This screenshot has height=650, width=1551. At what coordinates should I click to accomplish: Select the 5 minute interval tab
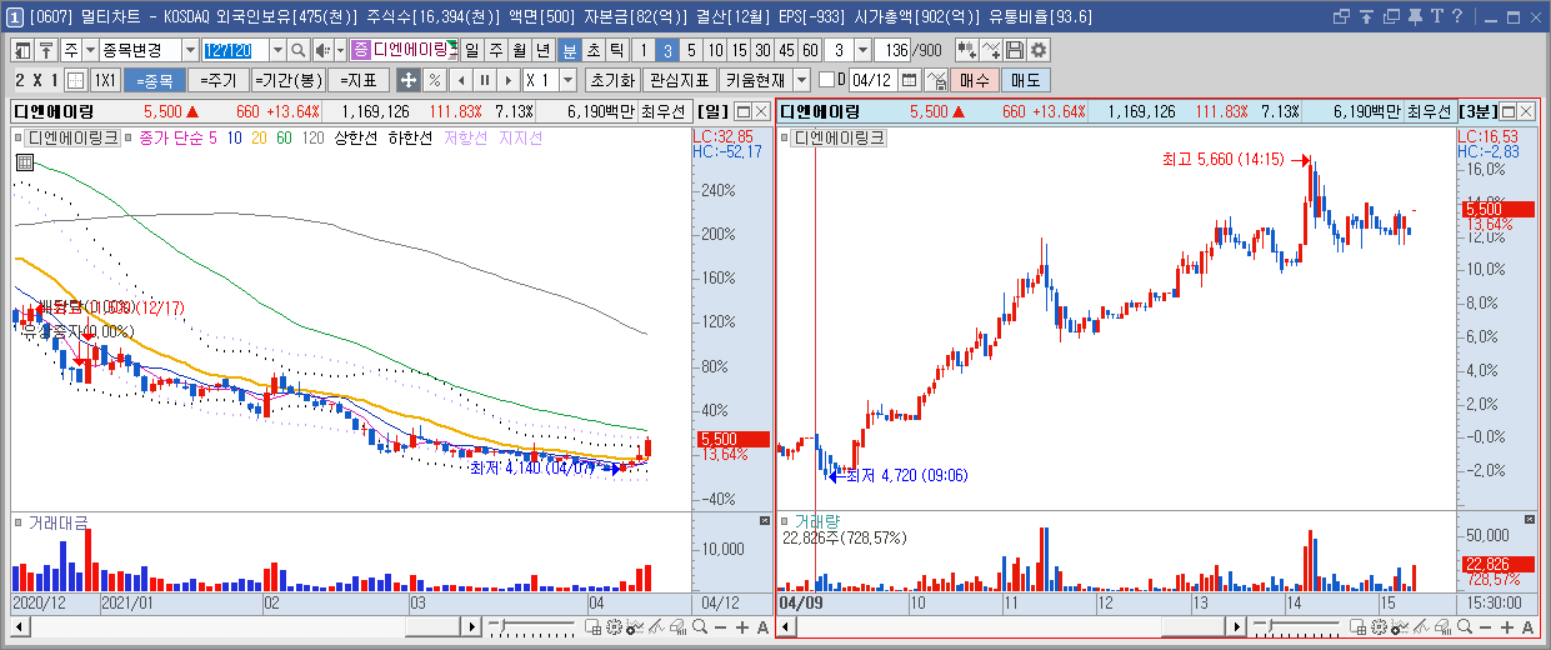click(x=691, y=50)
